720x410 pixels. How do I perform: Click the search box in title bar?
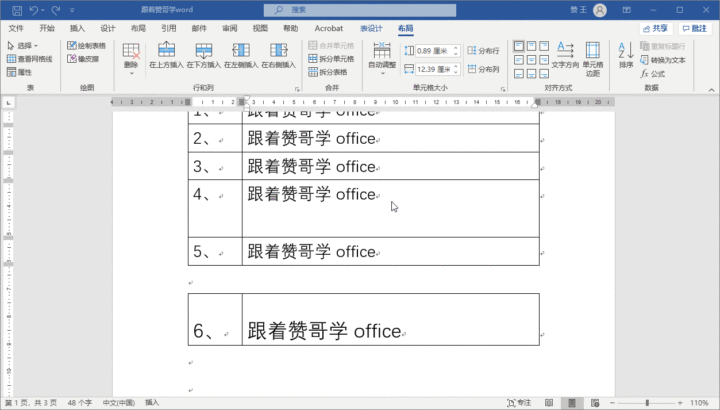tap(360, 10)
